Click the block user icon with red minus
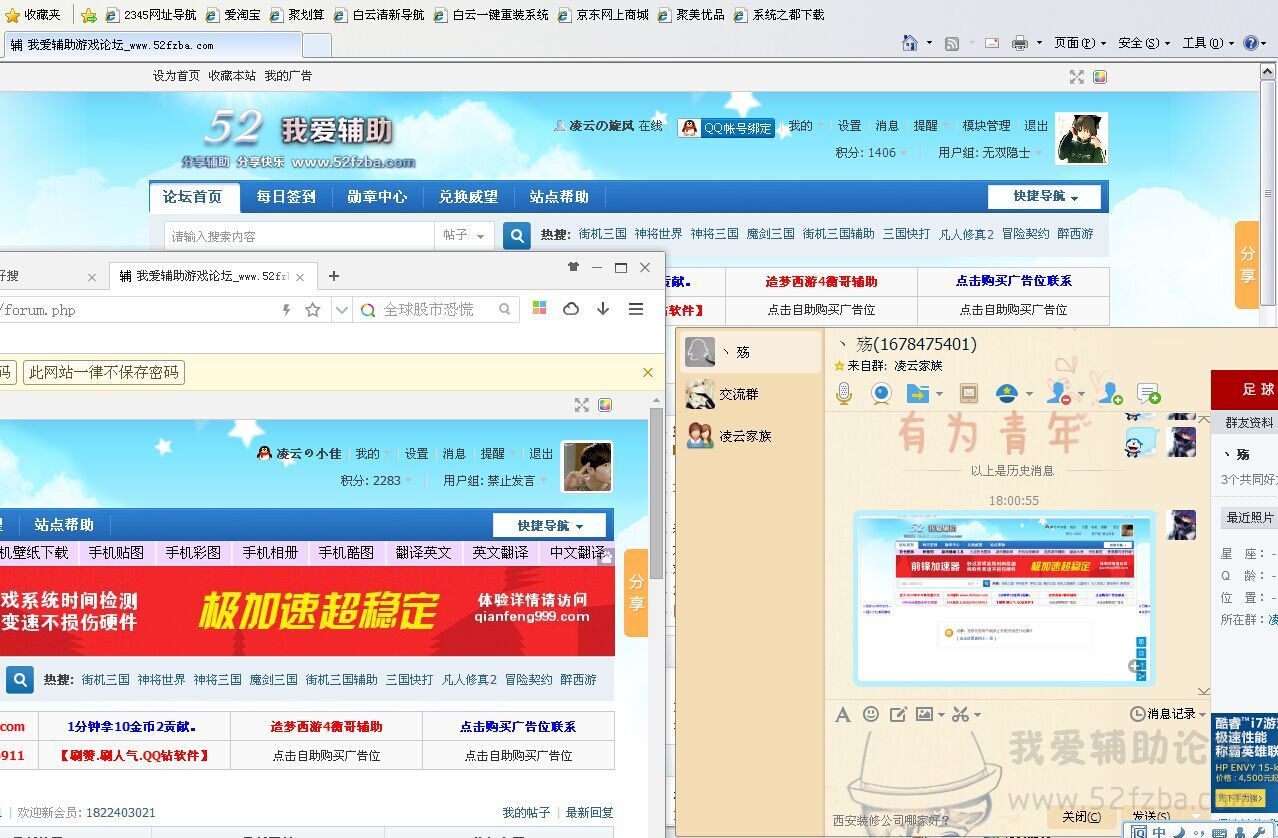The width and height of the screenshot is (1278, 838). coord(1058,394)
